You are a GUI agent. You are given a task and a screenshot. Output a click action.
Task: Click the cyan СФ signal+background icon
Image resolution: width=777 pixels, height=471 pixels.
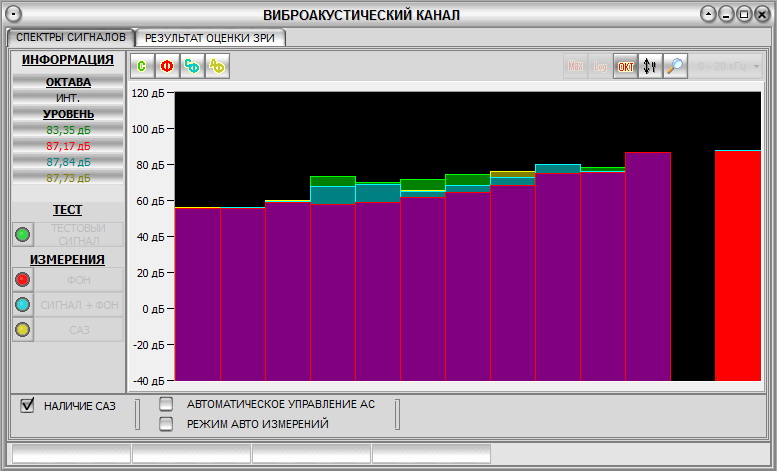(x=192, y=67)
